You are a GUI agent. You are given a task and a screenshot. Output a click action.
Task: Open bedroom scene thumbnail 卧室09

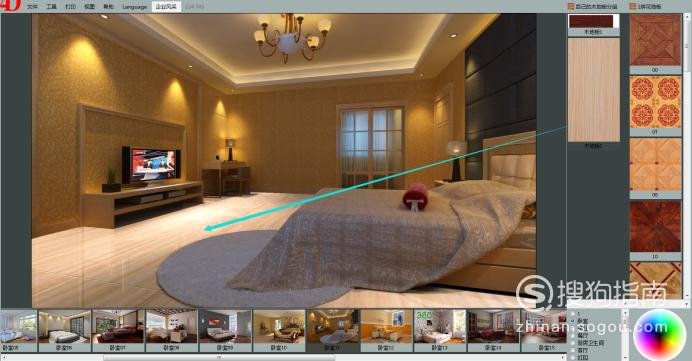coord(225,330)
